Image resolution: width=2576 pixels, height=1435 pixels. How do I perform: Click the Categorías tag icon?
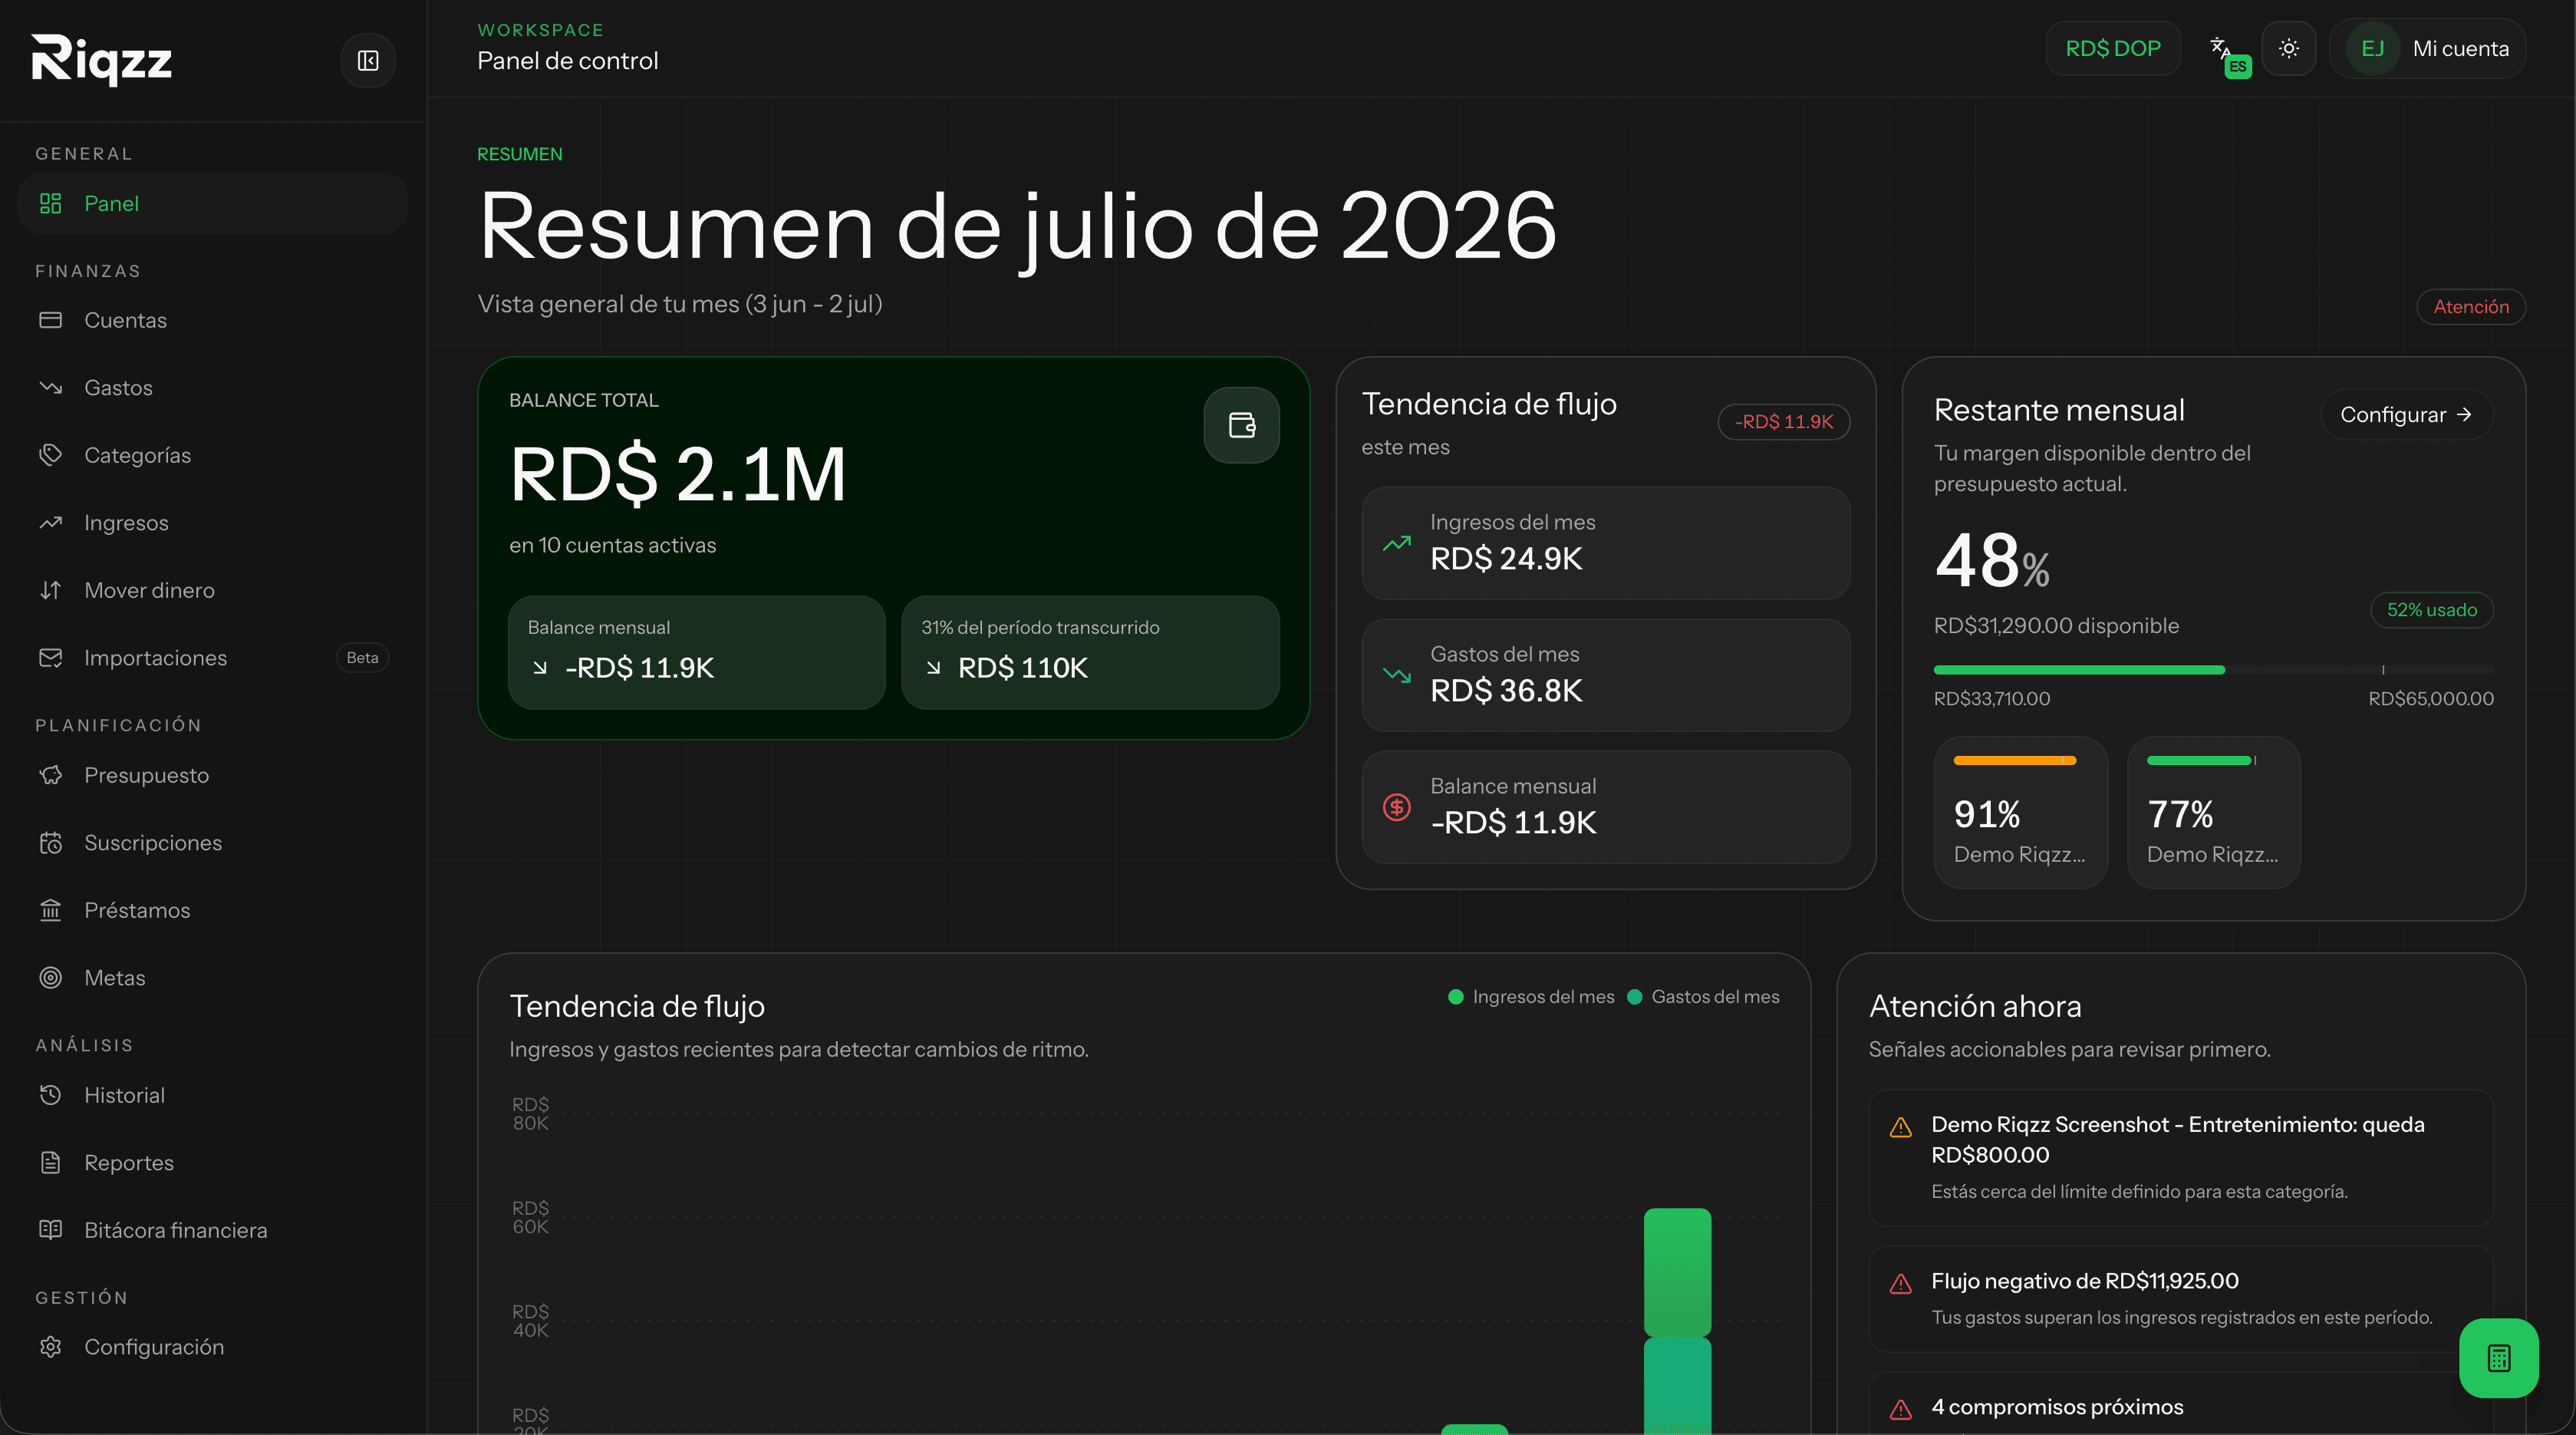(51, 455)
